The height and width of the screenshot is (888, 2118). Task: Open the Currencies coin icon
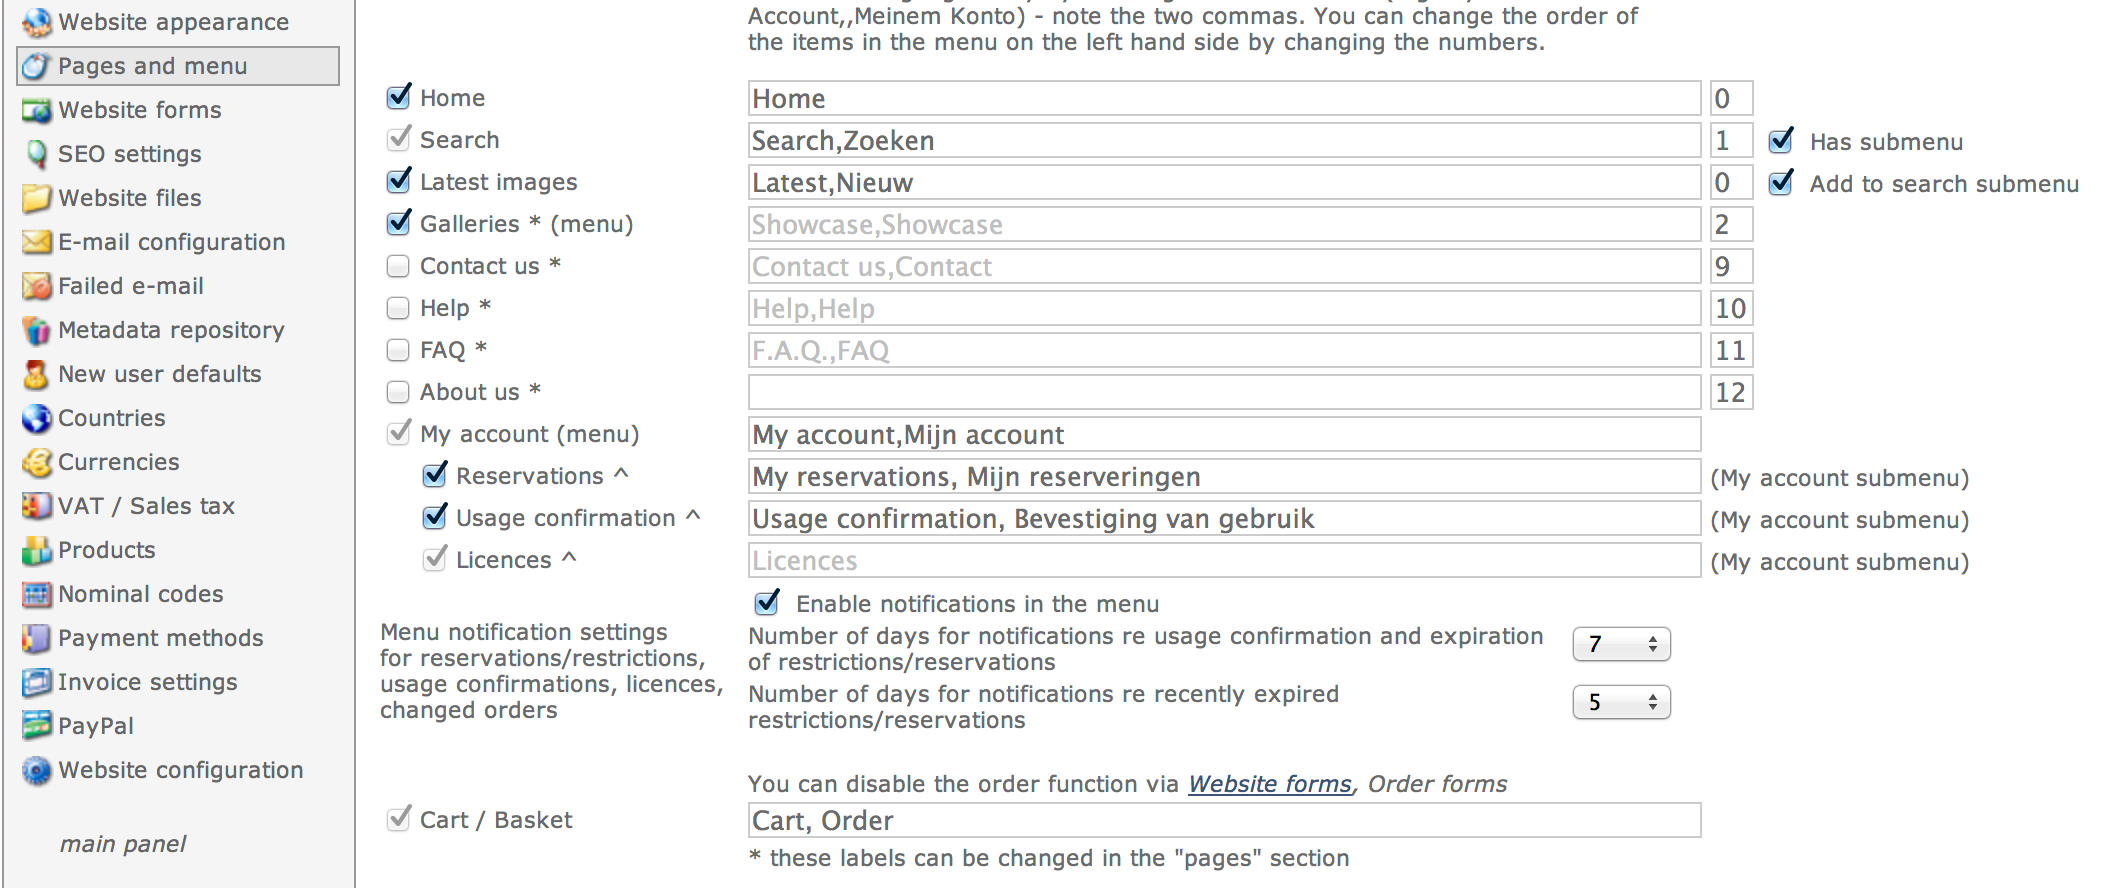[x=36, y=462]
